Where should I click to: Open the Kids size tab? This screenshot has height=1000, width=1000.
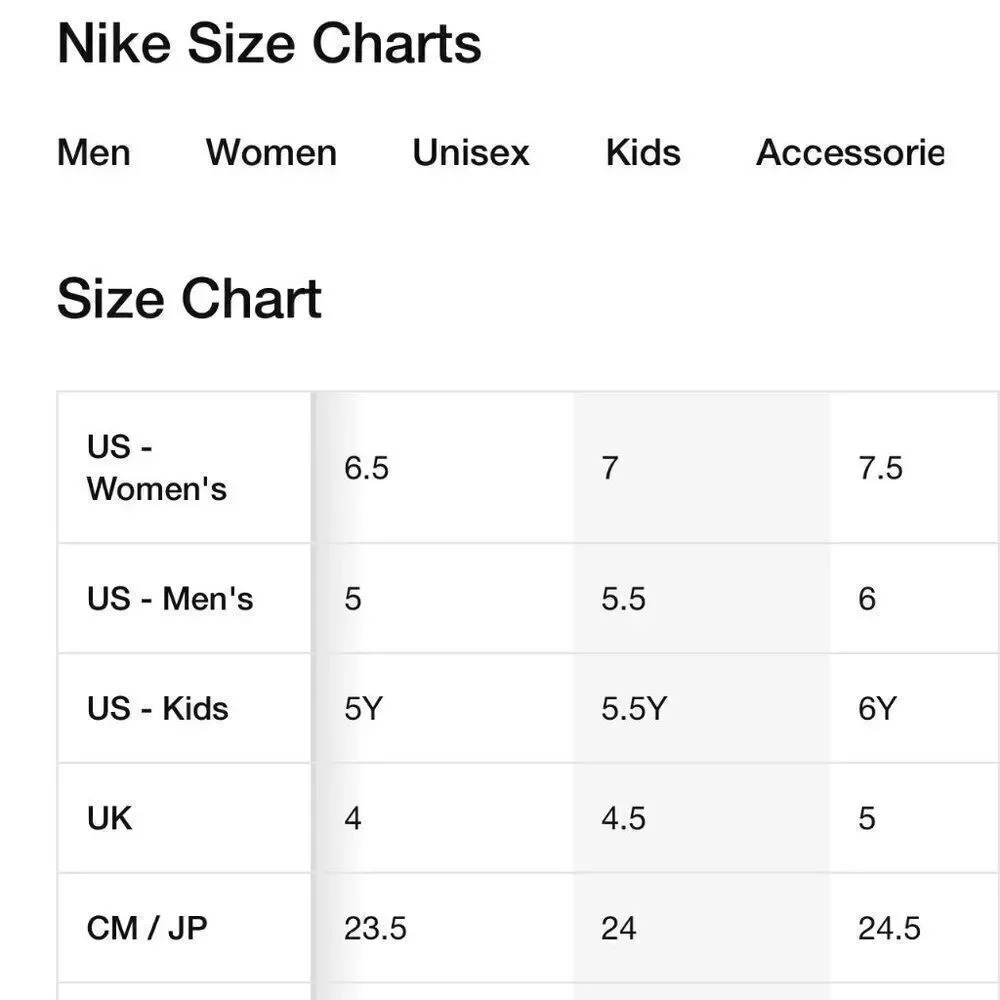coord(643,153)
